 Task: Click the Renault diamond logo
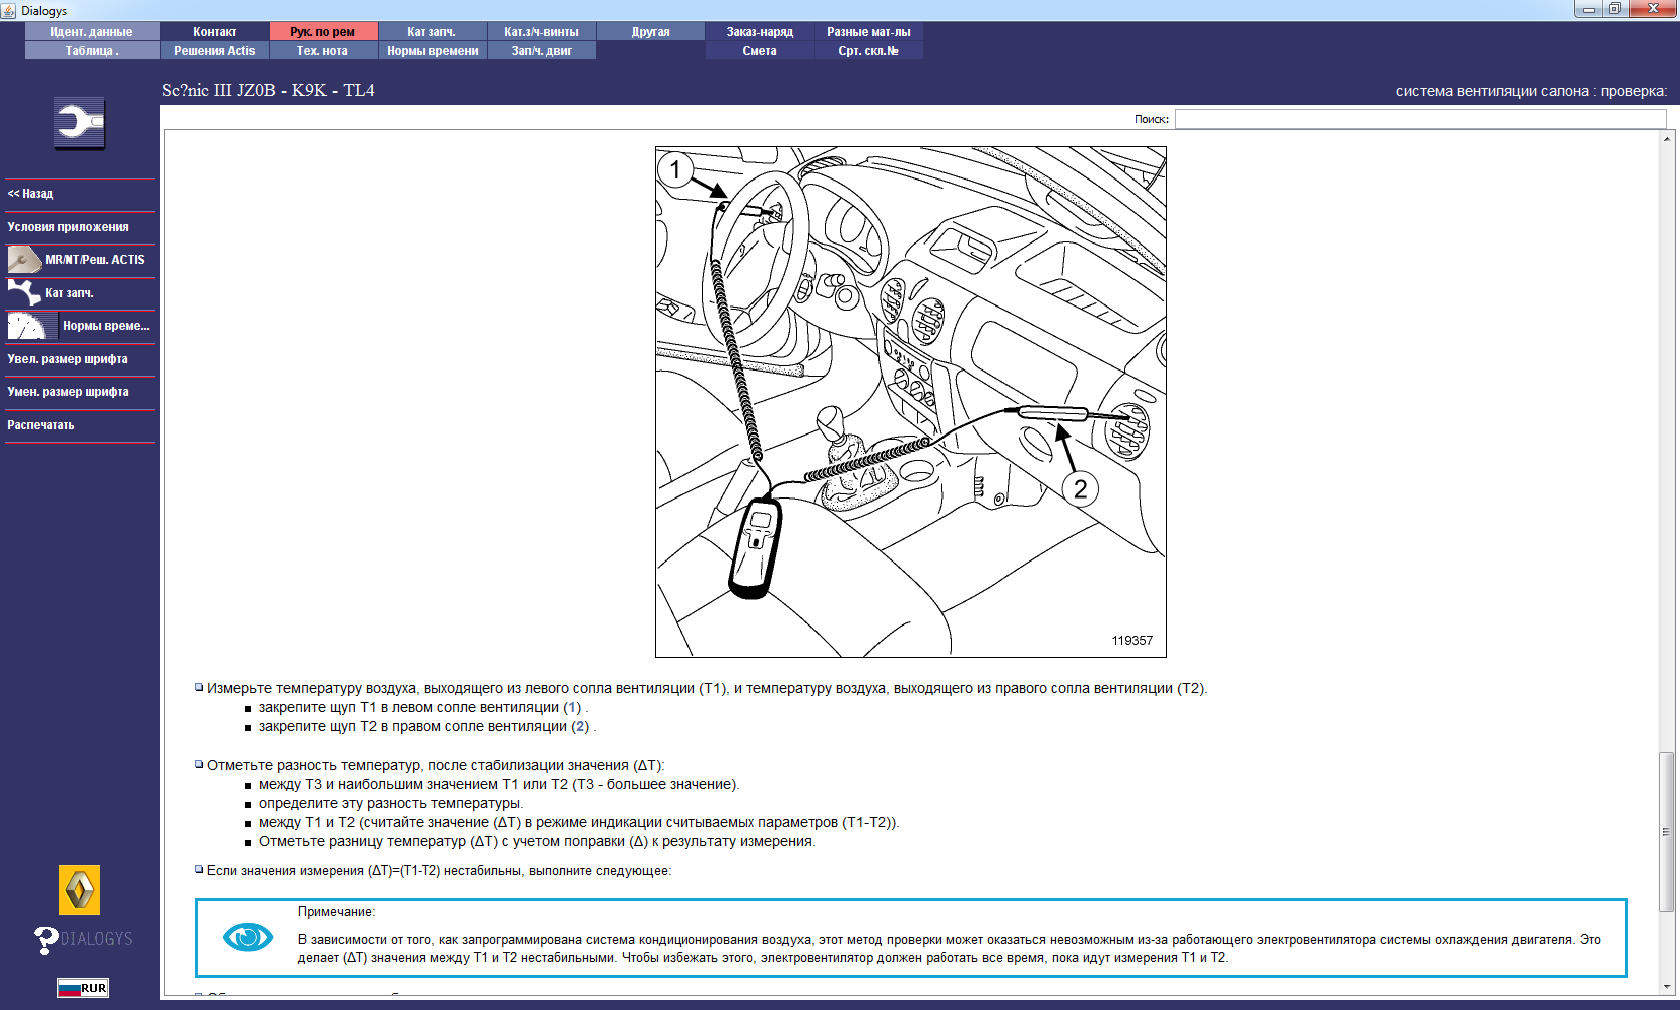tap(79, 890)
